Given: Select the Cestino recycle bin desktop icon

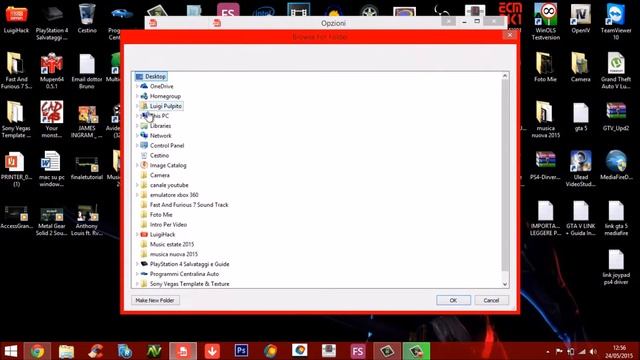Looking at the screenshot, I should 87,19.
